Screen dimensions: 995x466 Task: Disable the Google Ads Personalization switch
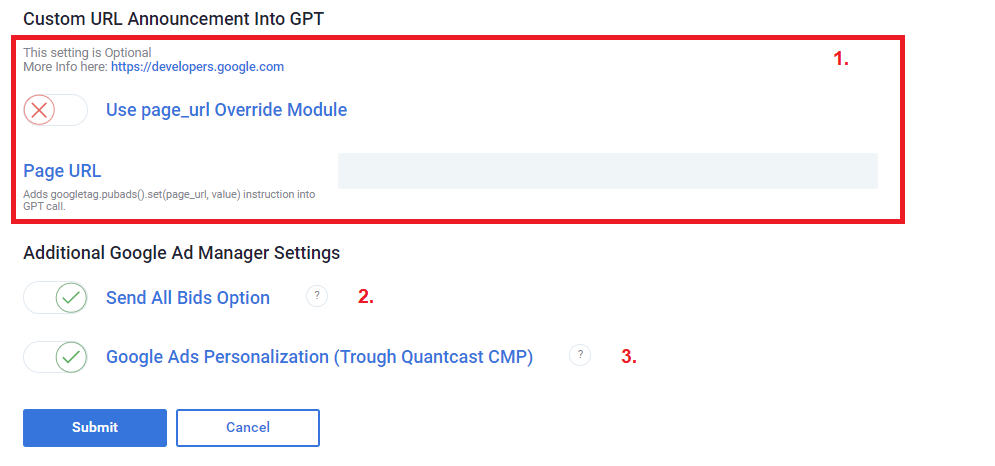[x=55, y=357]
